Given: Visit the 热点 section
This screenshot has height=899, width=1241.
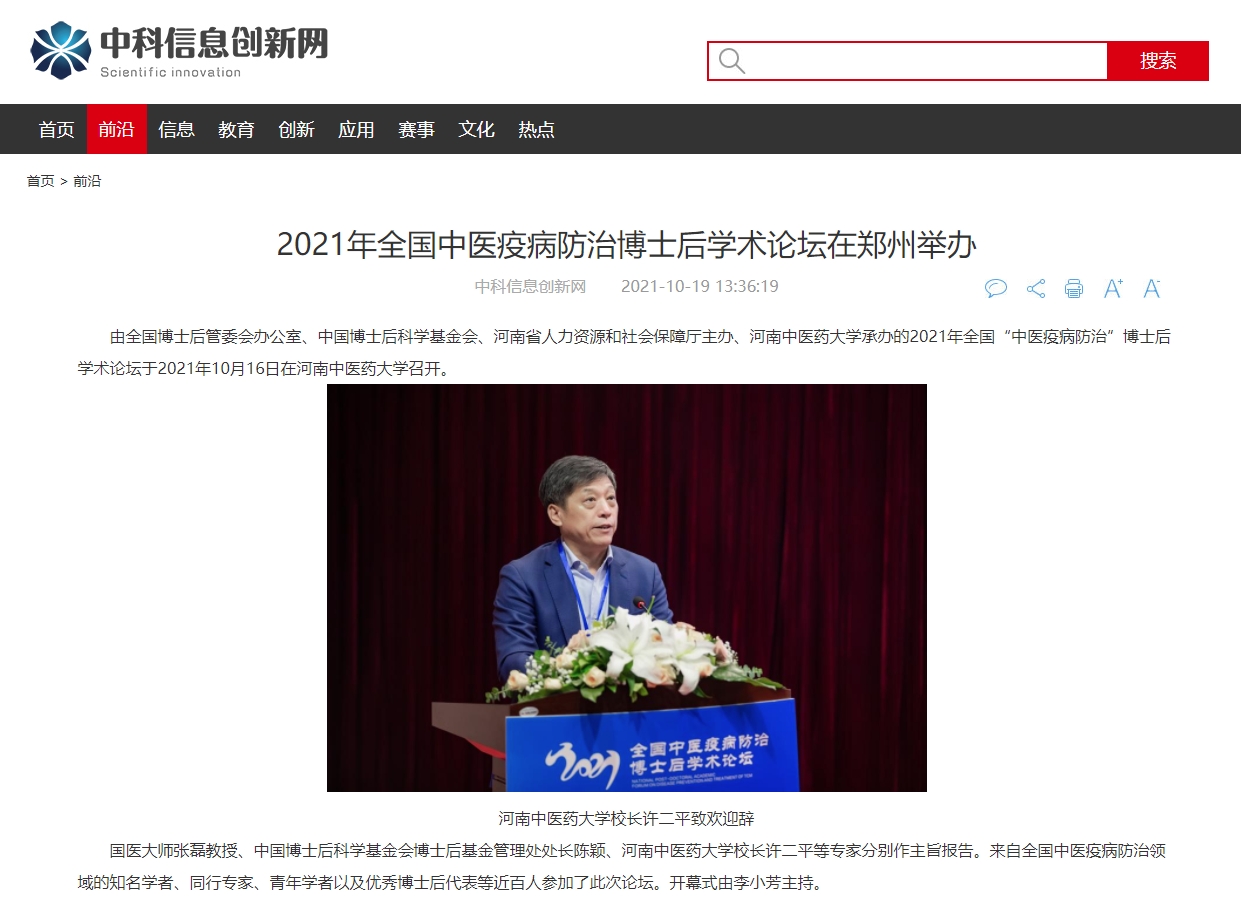Looking at the screenshot, I should point(537,129).
